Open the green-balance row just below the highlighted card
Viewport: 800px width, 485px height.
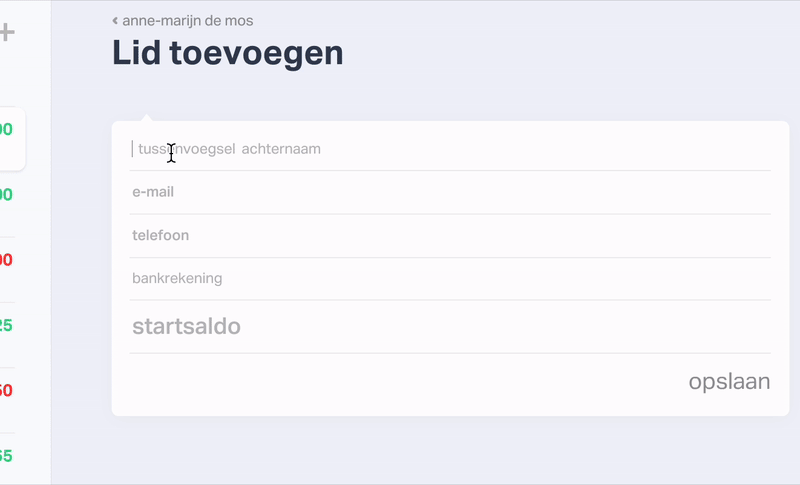[x=10, y=195]
